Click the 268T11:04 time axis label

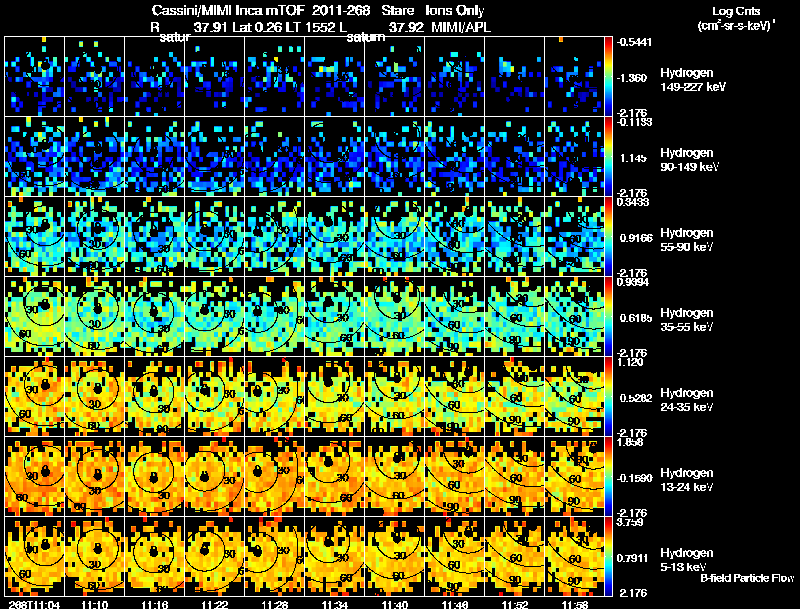[x=34, y=604]
